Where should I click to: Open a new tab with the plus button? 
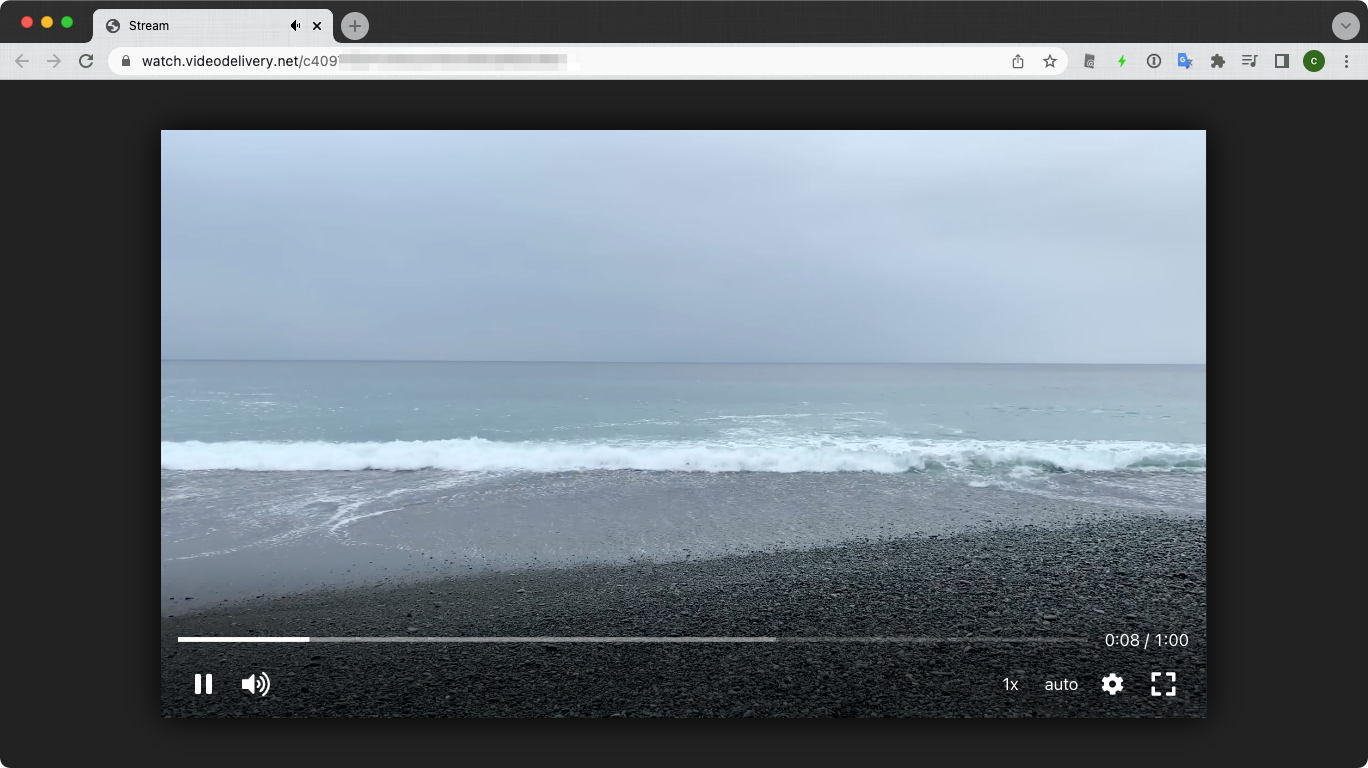tap(354, 25)
